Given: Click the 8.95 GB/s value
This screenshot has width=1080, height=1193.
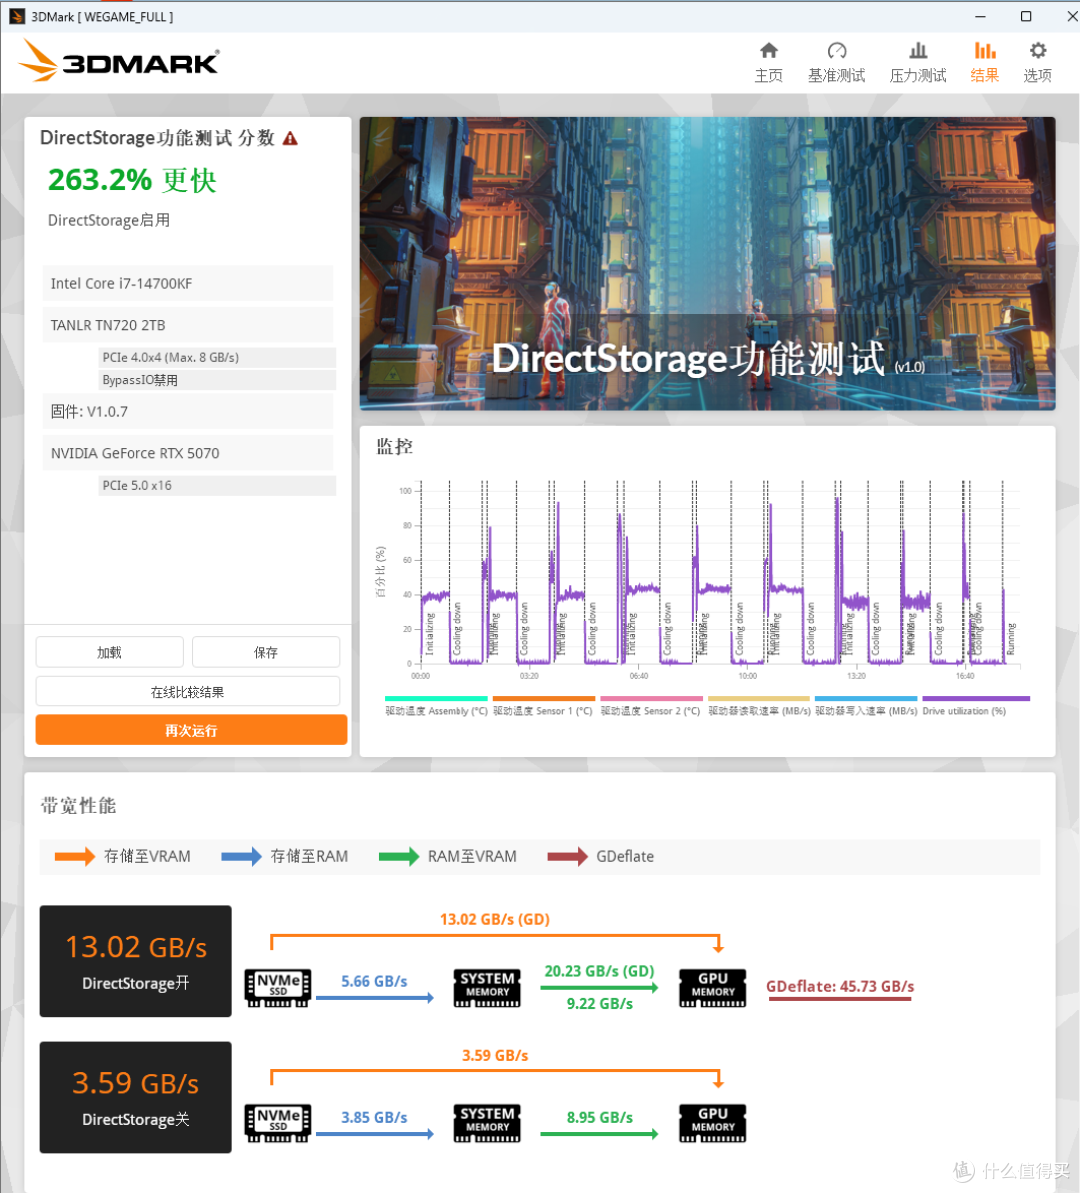Looking at the screenshot, I should coord(600,1118).
